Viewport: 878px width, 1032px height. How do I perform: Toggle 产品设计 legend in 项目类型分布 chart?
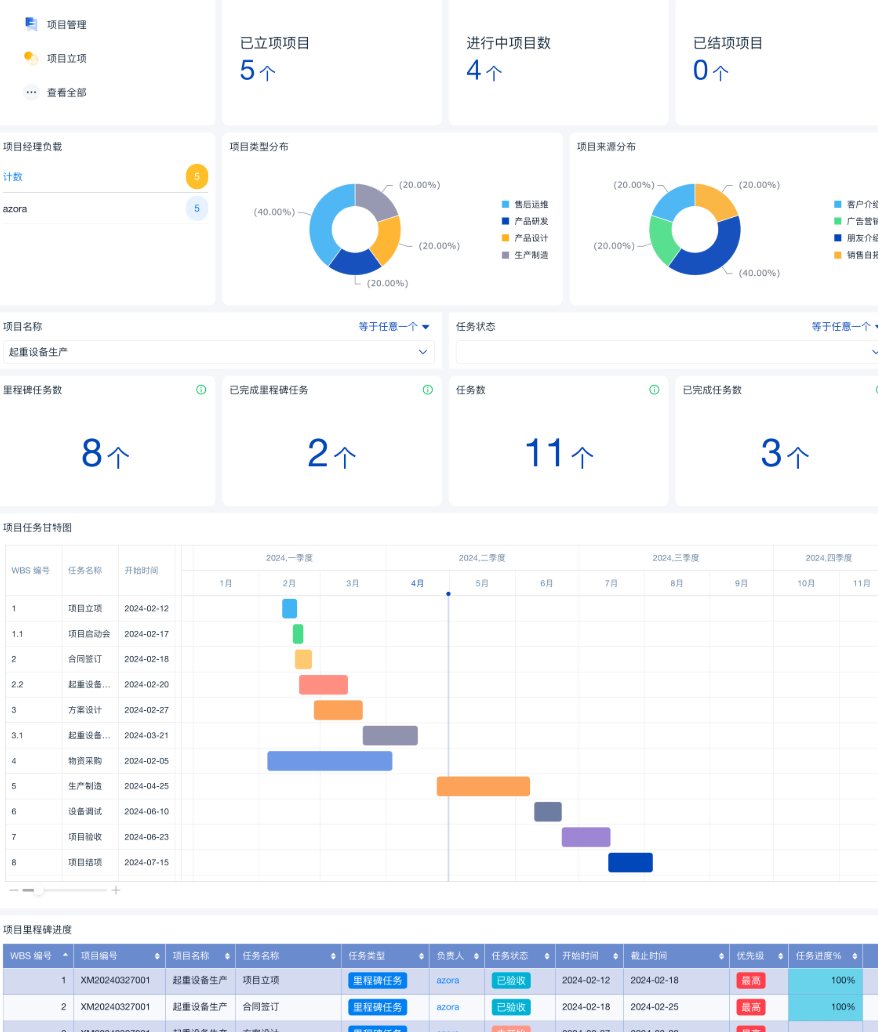point(525,238)
